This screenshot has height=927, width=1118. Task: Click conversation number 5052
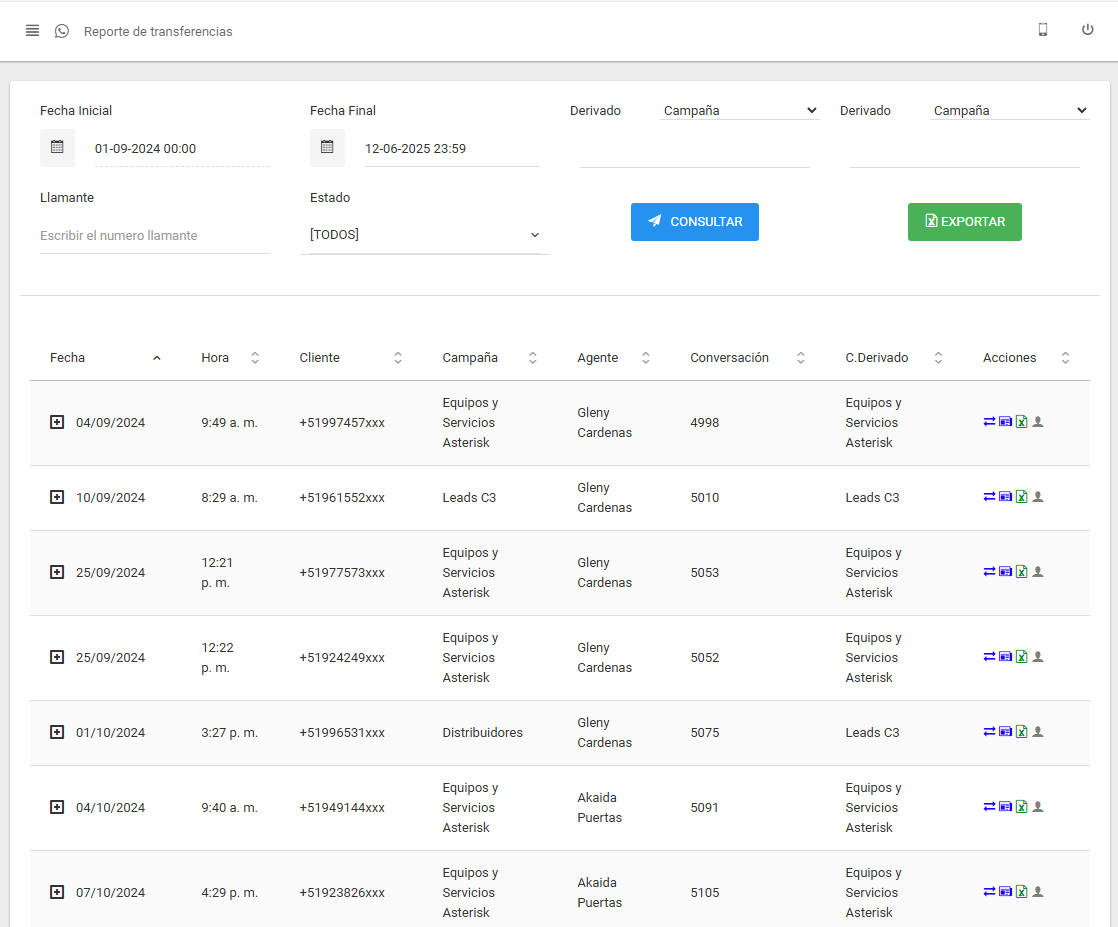point(704,657)
